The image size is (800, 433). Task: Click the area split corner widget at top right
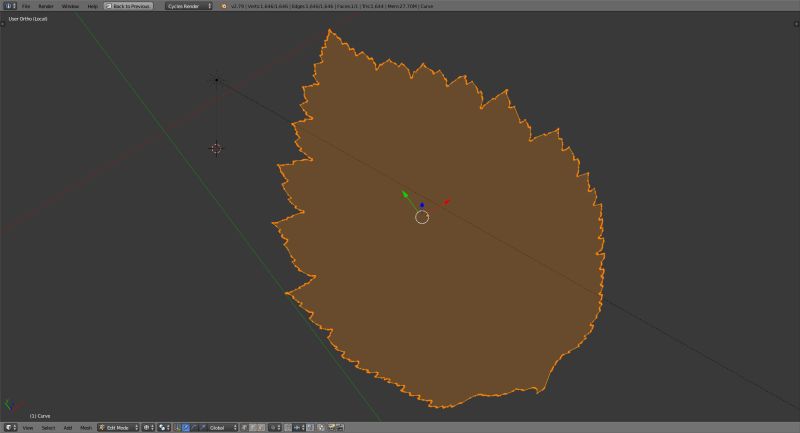(796, 23)
